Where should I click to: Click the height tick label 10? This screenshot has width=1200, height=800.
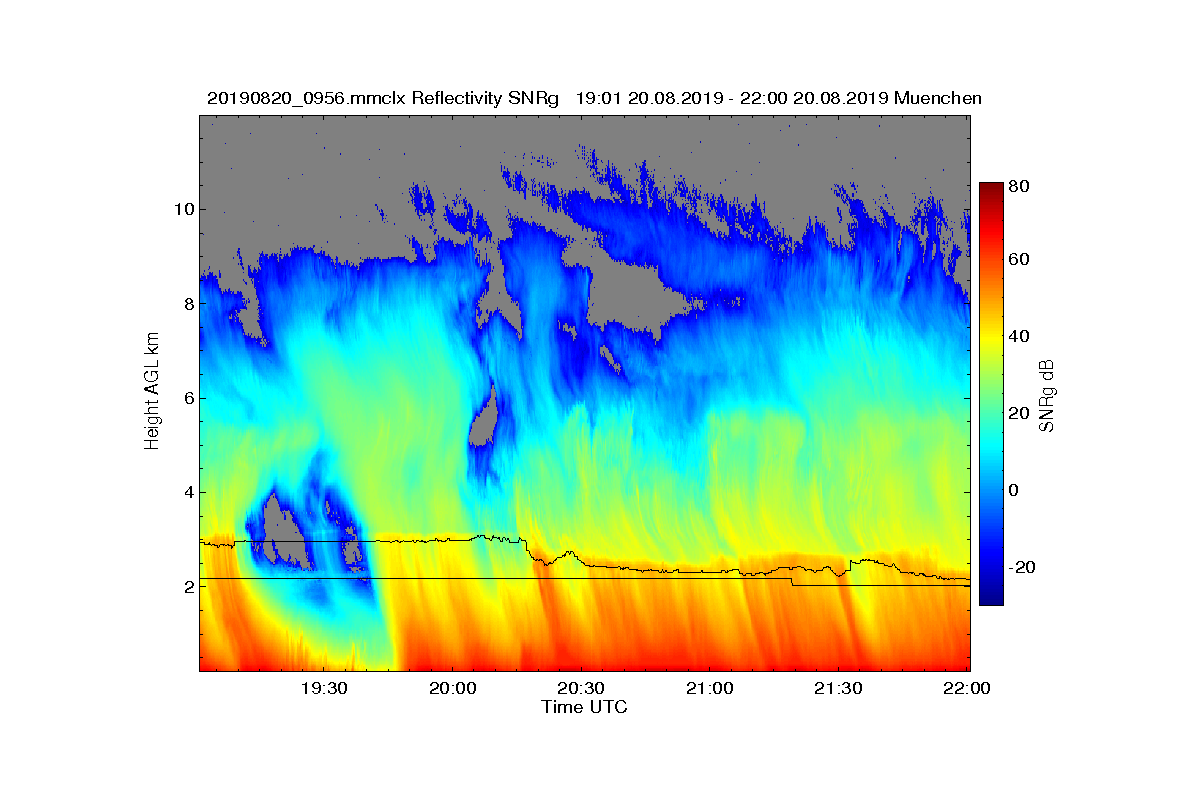click(182, 209)
